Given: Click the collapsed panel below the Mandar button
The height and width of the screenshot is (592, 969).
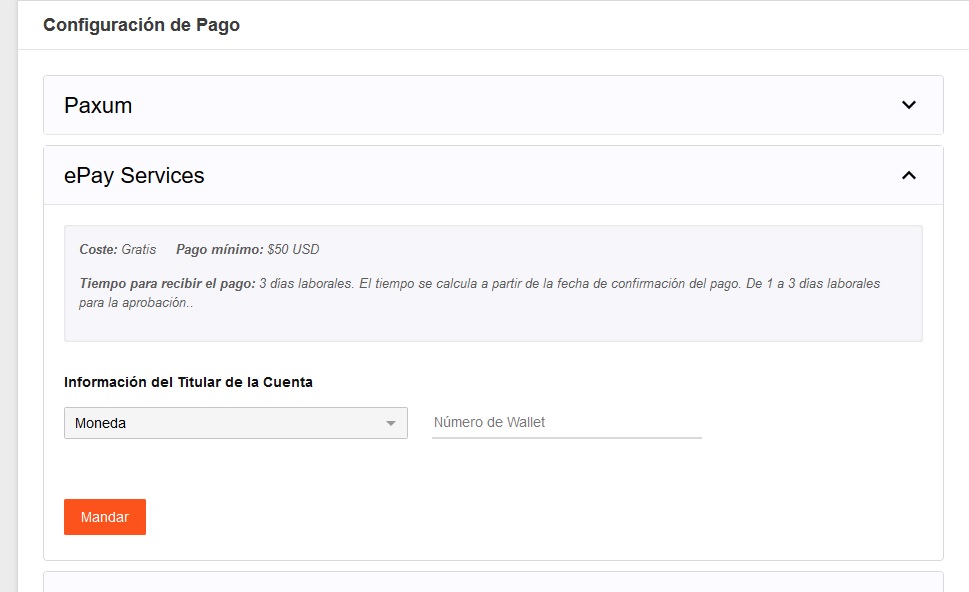Looking at the screenshot, I should (493, 581).
